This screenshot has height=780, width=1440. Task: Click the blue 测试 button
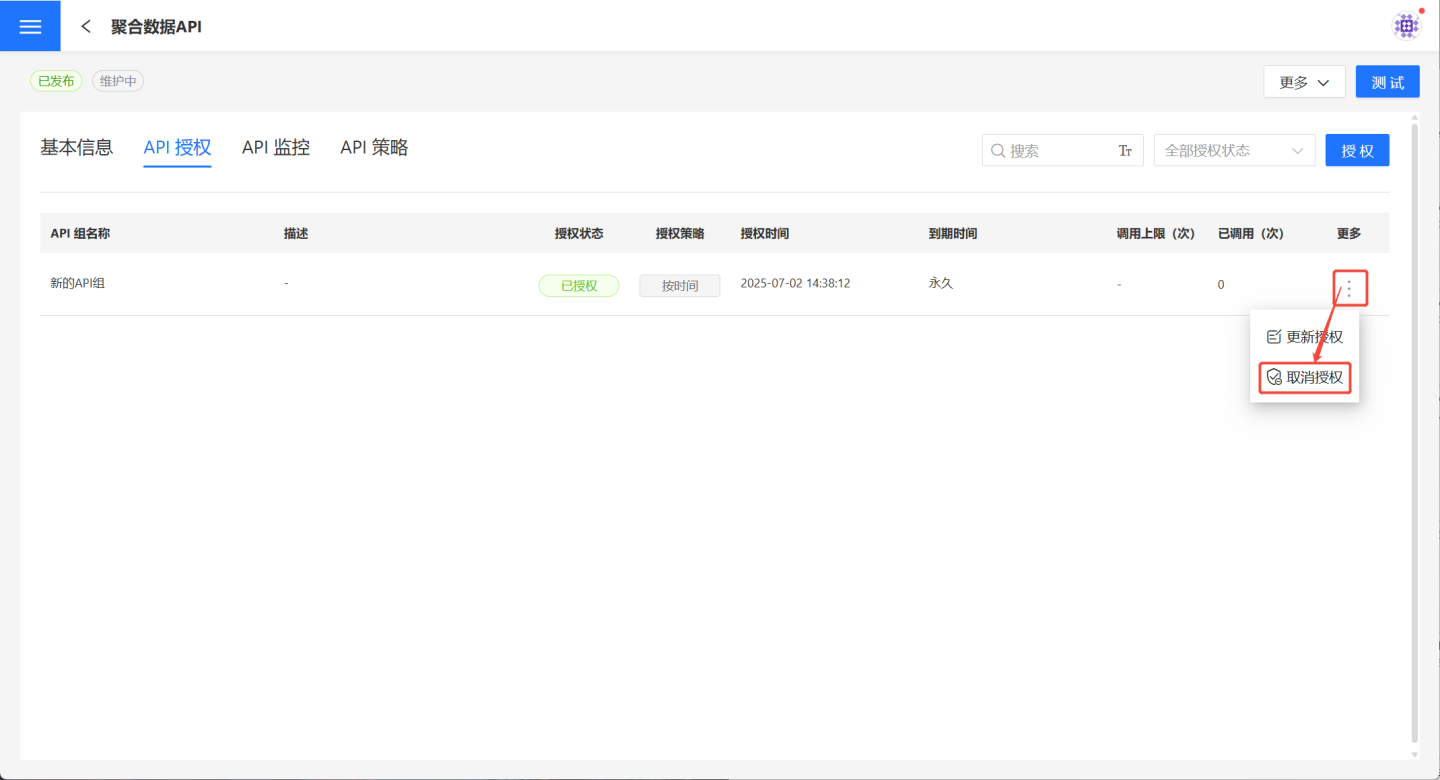click(x=1387, y=82)
